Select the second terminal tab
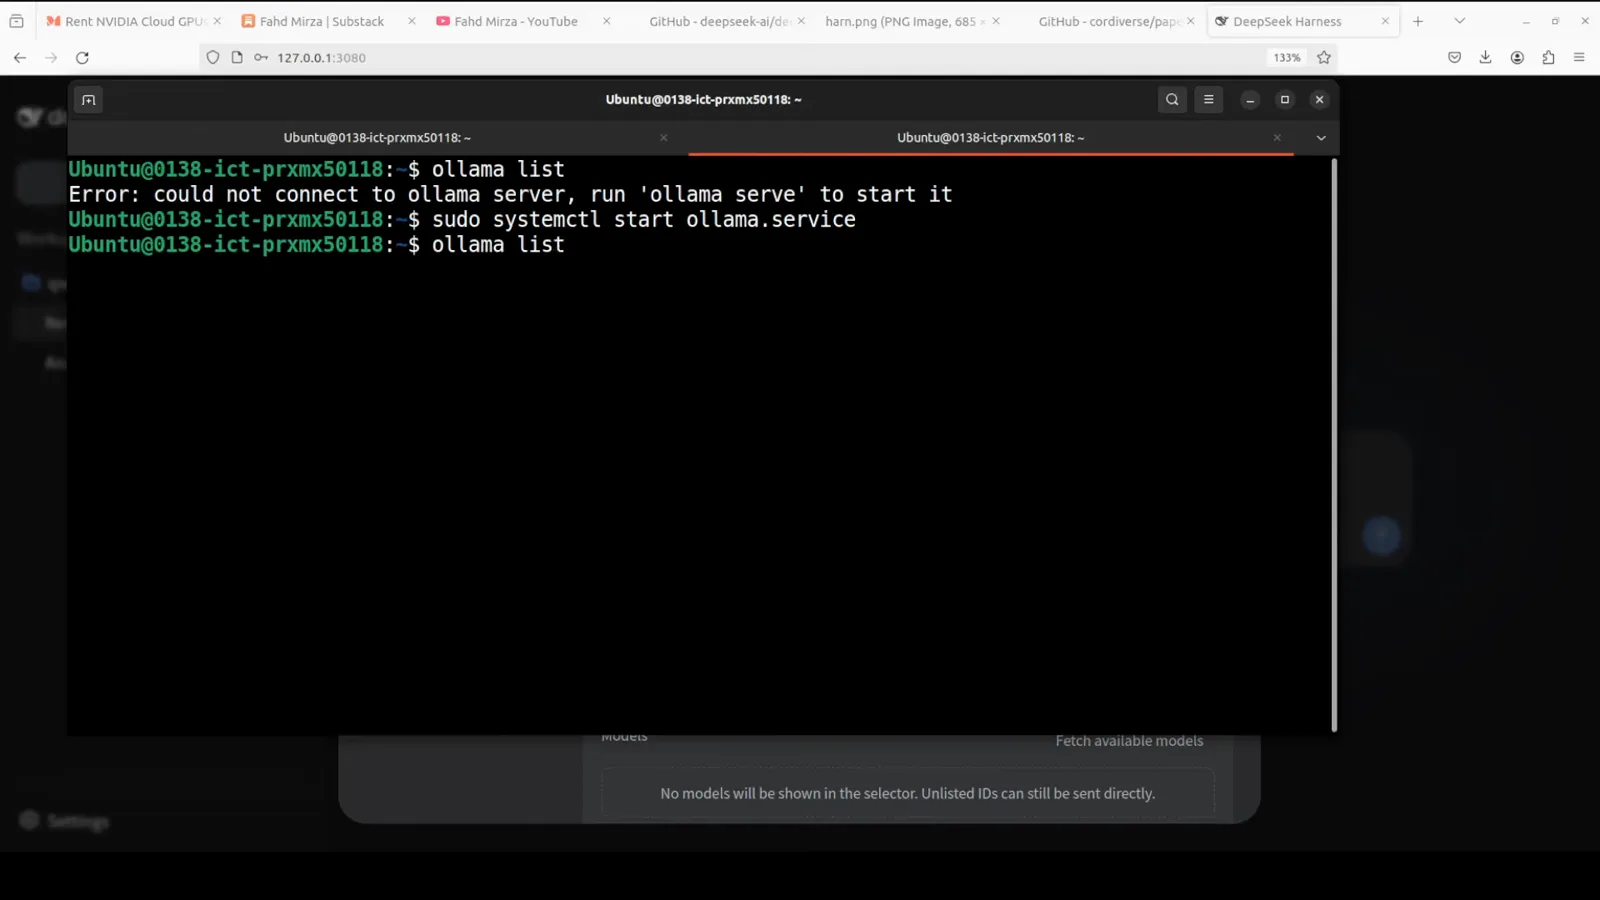The height and width of the screenshot is (900, 1600). [x=990, y=138]
